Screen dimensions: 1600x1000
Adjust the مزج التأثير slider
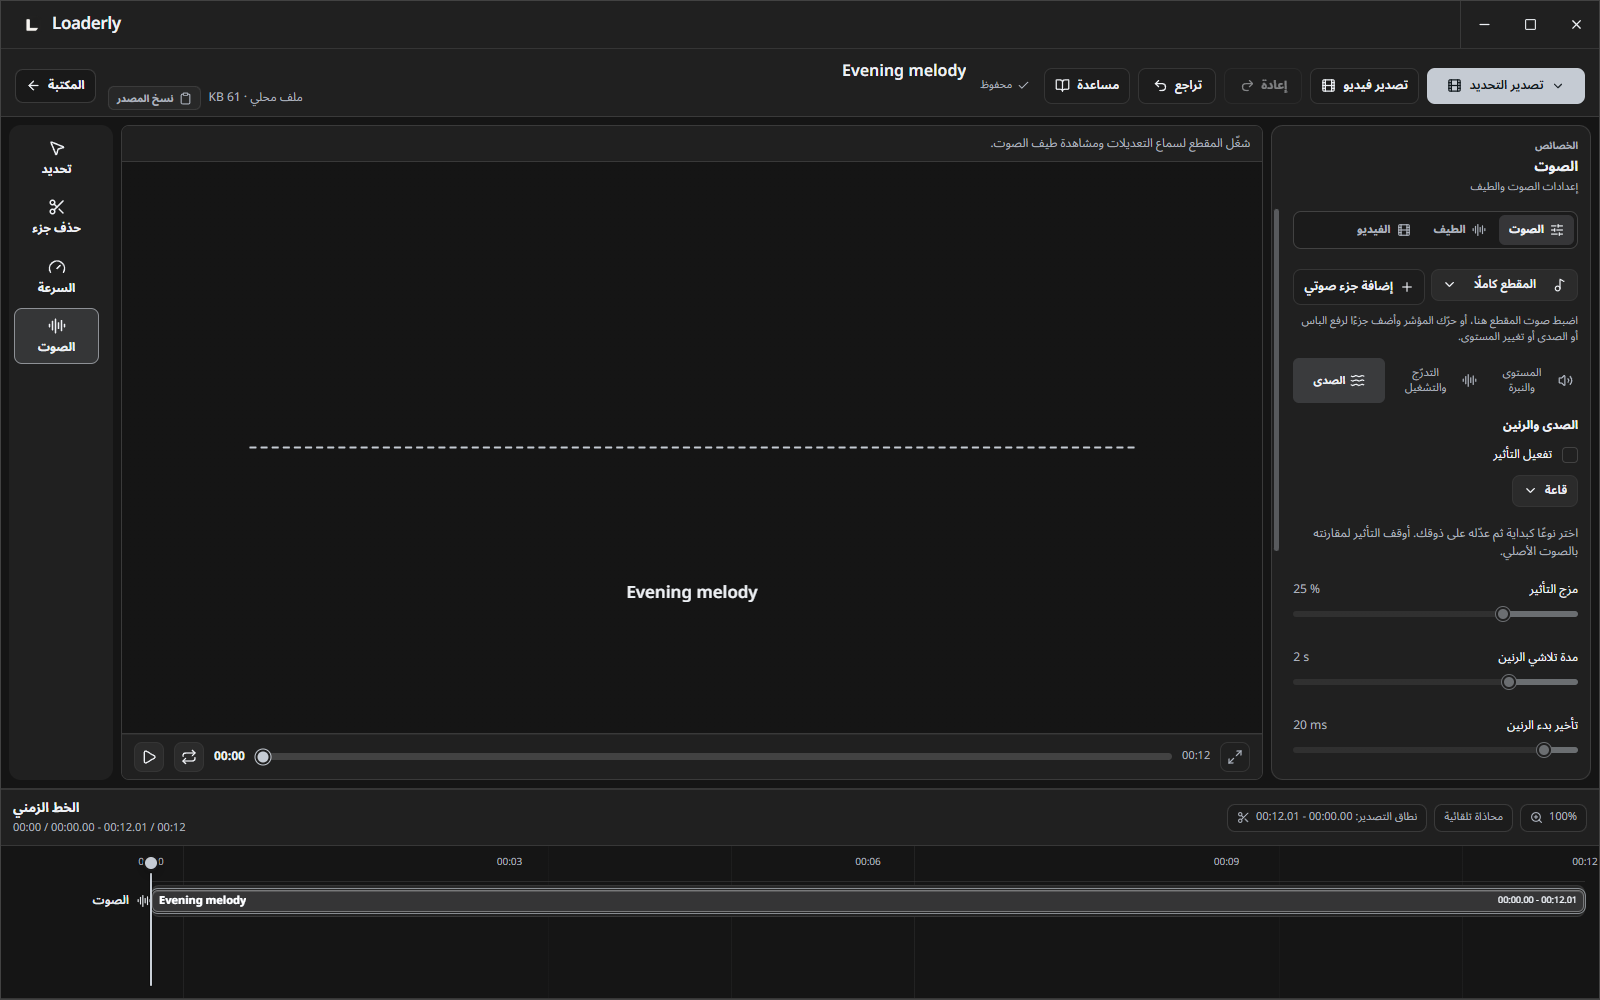1435,614
